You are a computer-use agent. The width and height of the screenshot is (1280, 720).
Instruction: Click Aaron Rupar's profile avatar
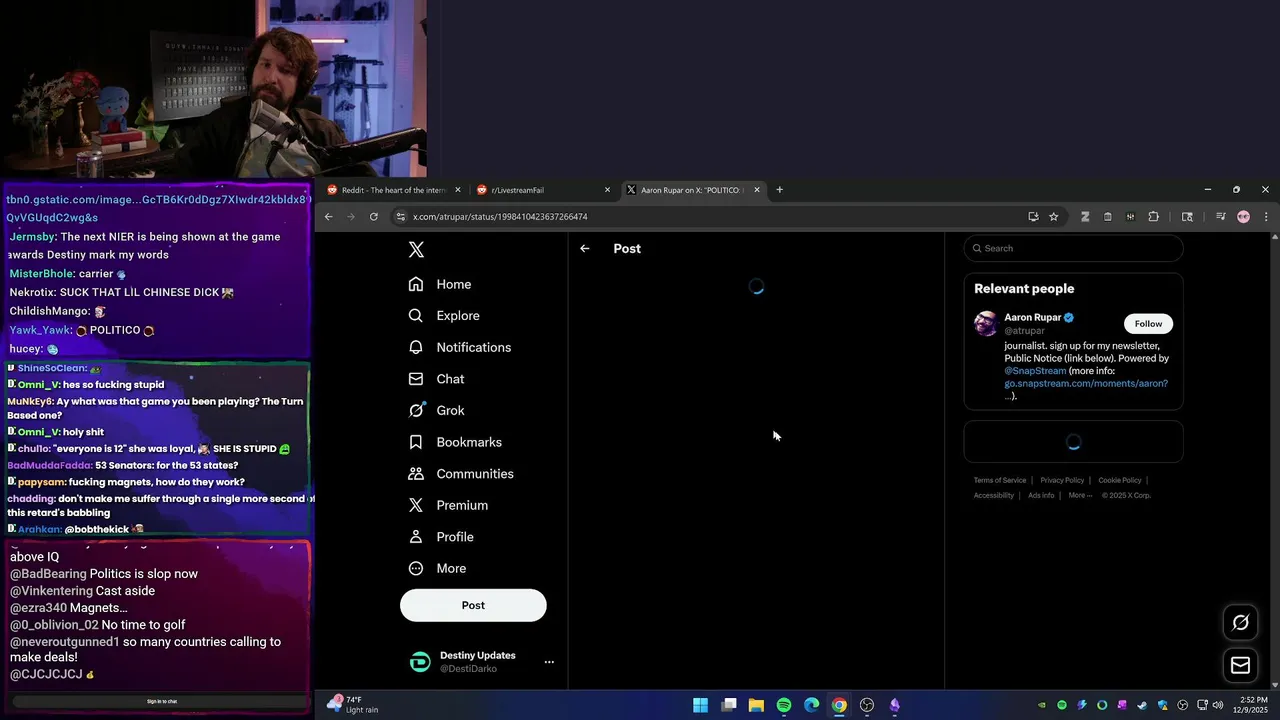(986, 323)
